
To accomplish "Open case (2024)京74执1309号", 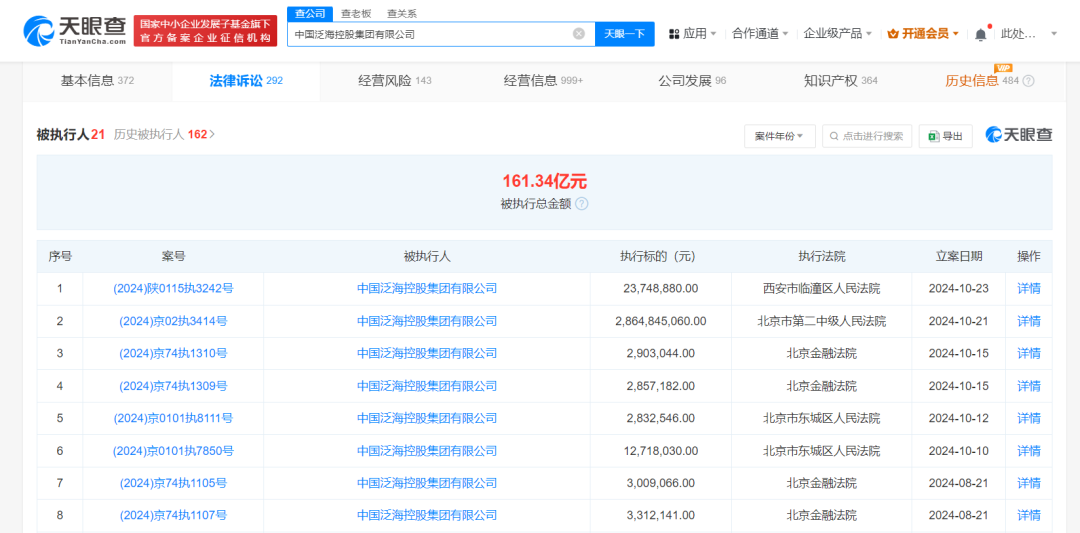I will [173, 386].
